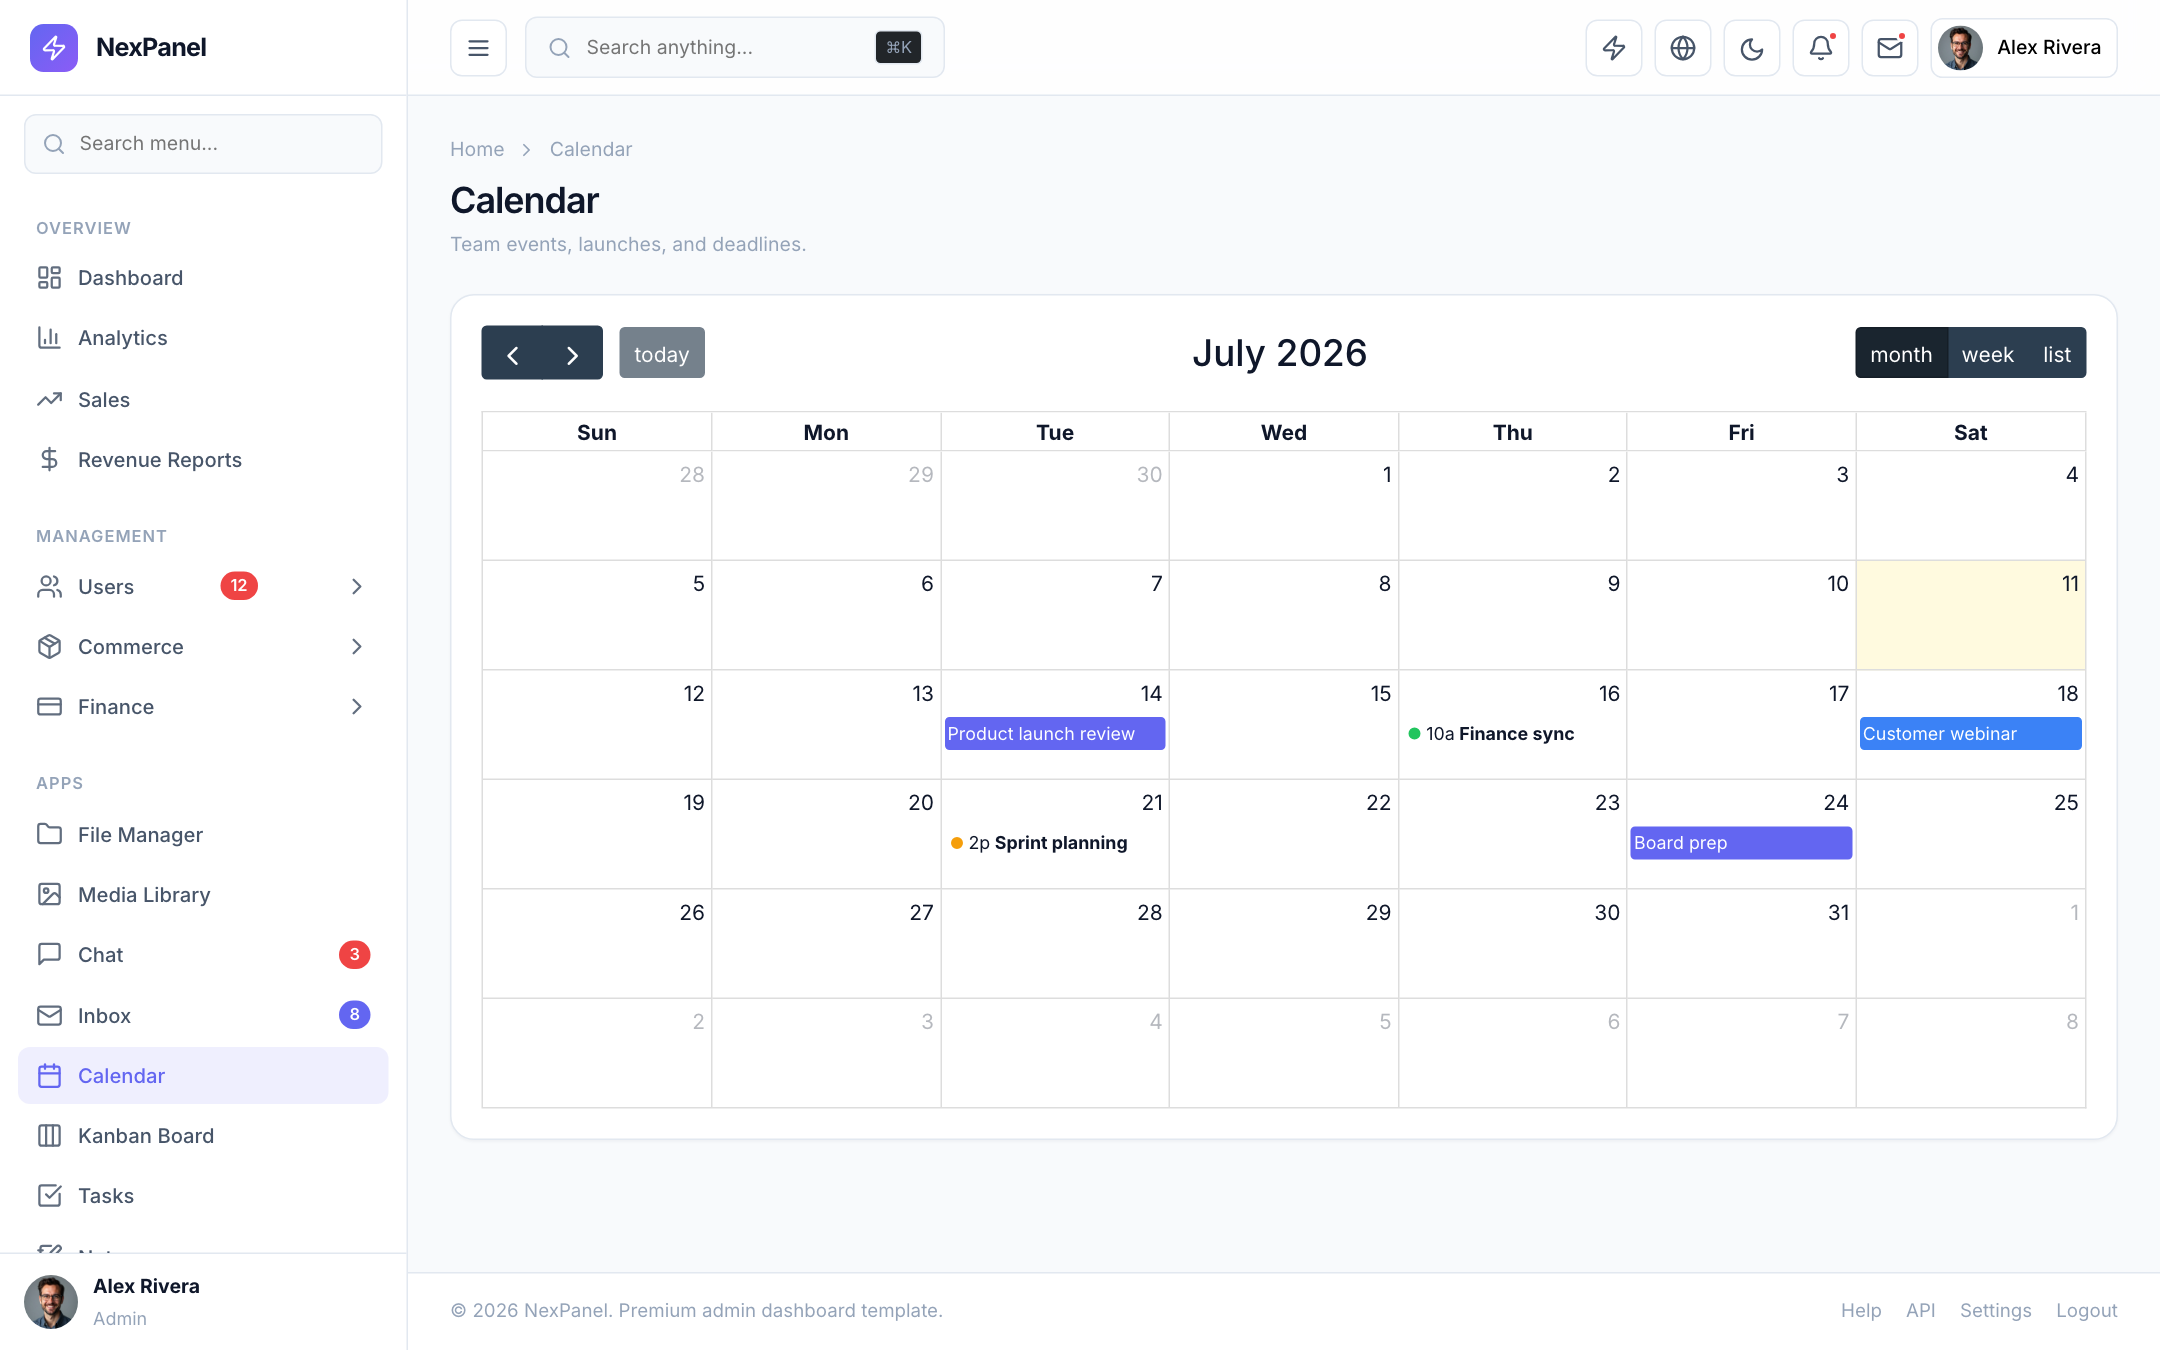Viewport: 2160px width, 1350px height.
Task: Click the Kanban Board columns icon
Action: (x=49, y=1135)
